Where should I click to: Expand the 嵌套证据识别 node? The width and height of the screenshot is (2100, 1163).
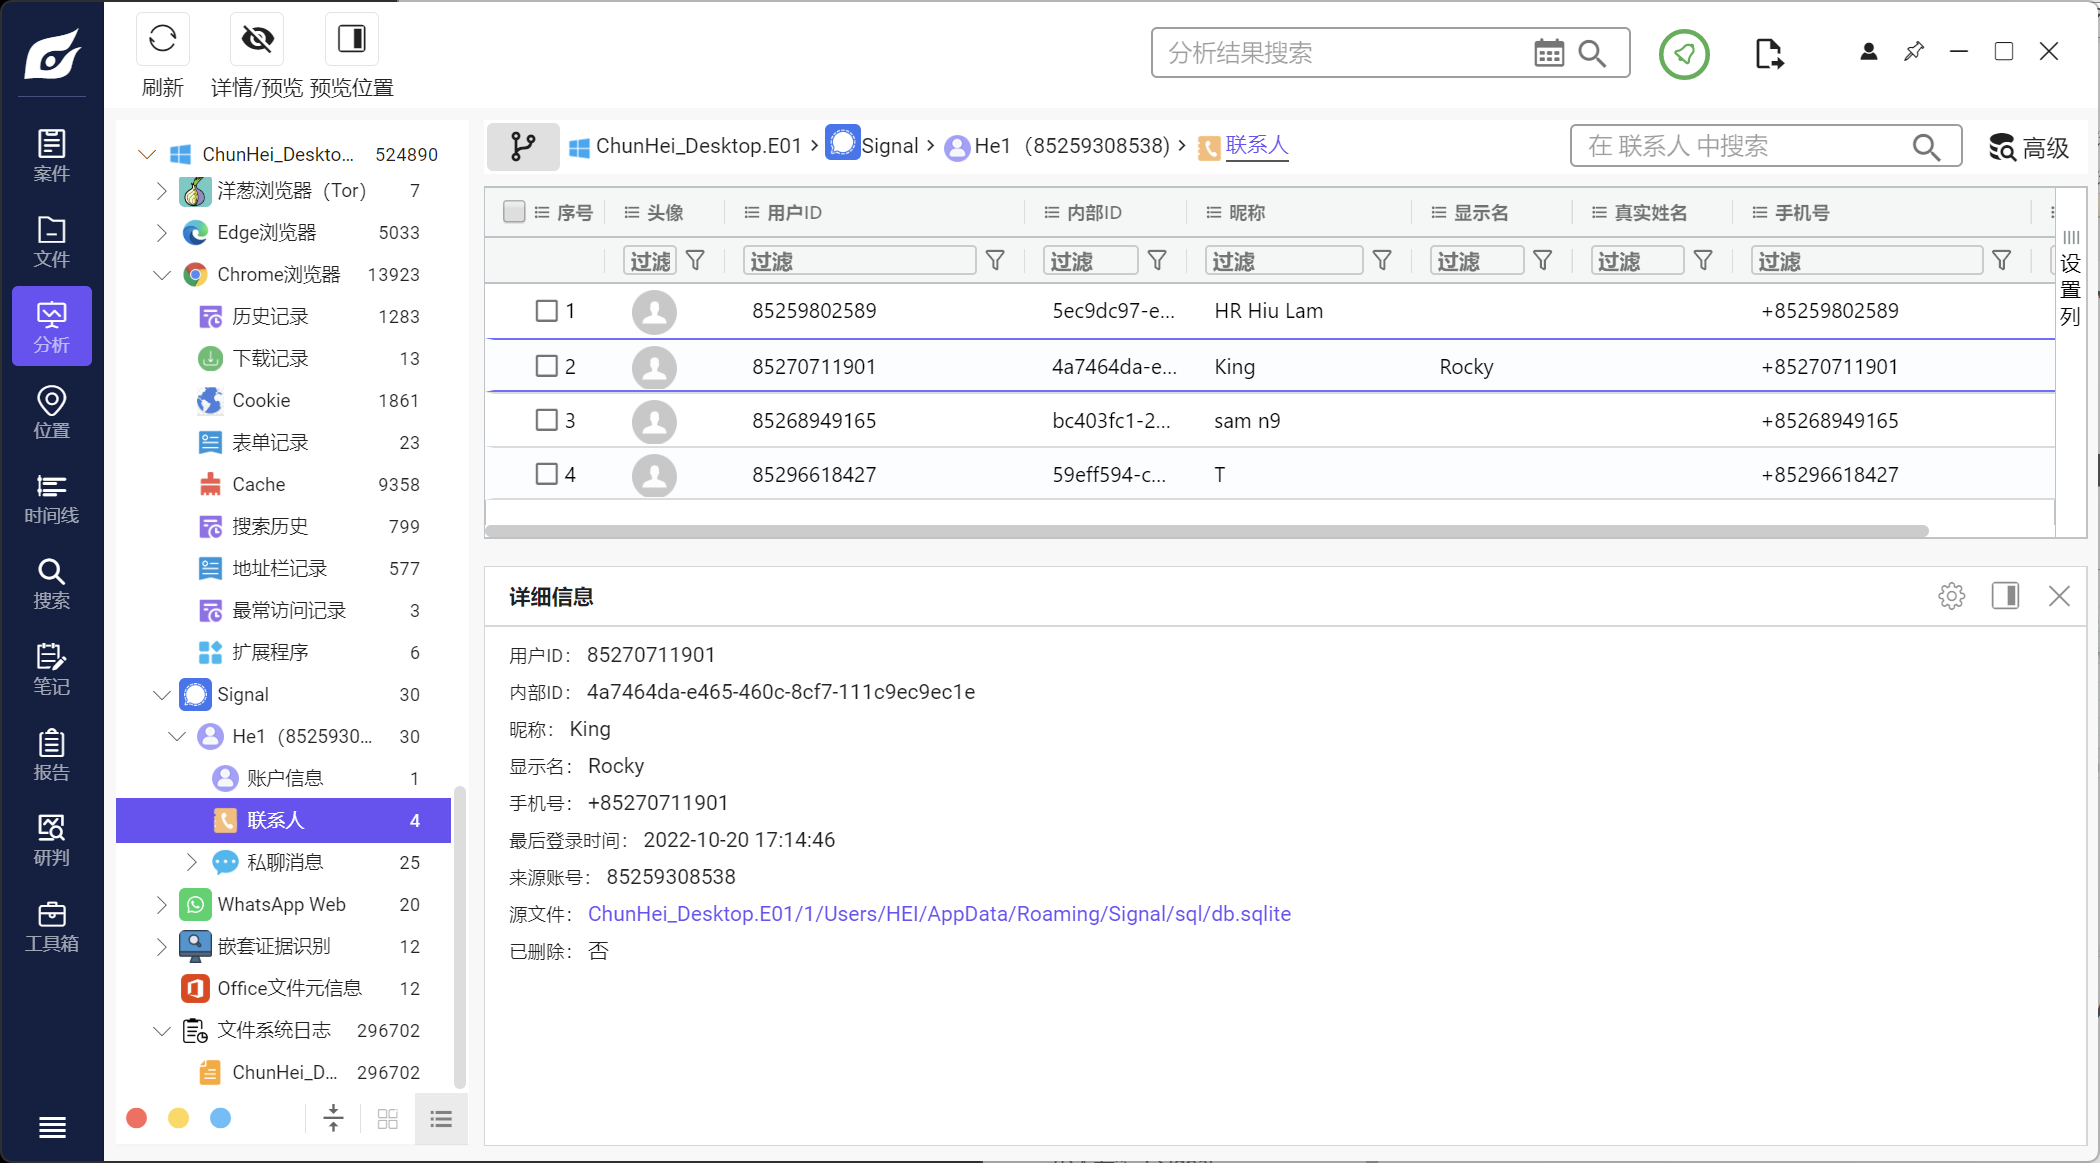[x=162, y=946]
